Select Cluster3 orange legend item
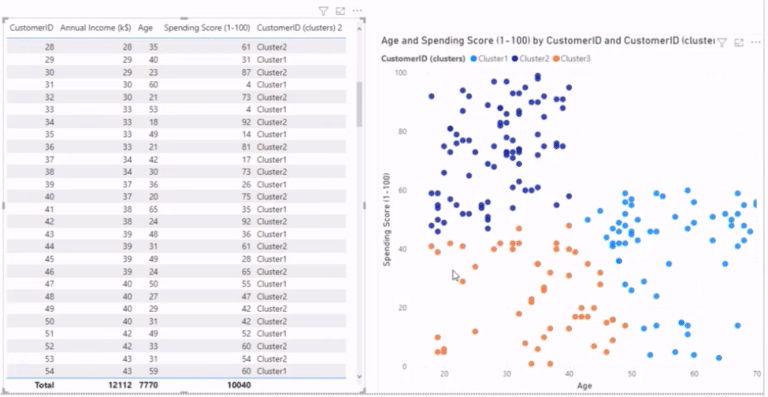 (x=572, y=59)
